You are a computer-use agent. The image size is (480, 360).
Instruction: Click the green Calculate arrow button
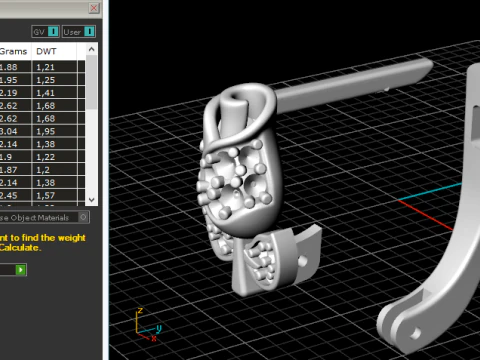pos(21,270)
